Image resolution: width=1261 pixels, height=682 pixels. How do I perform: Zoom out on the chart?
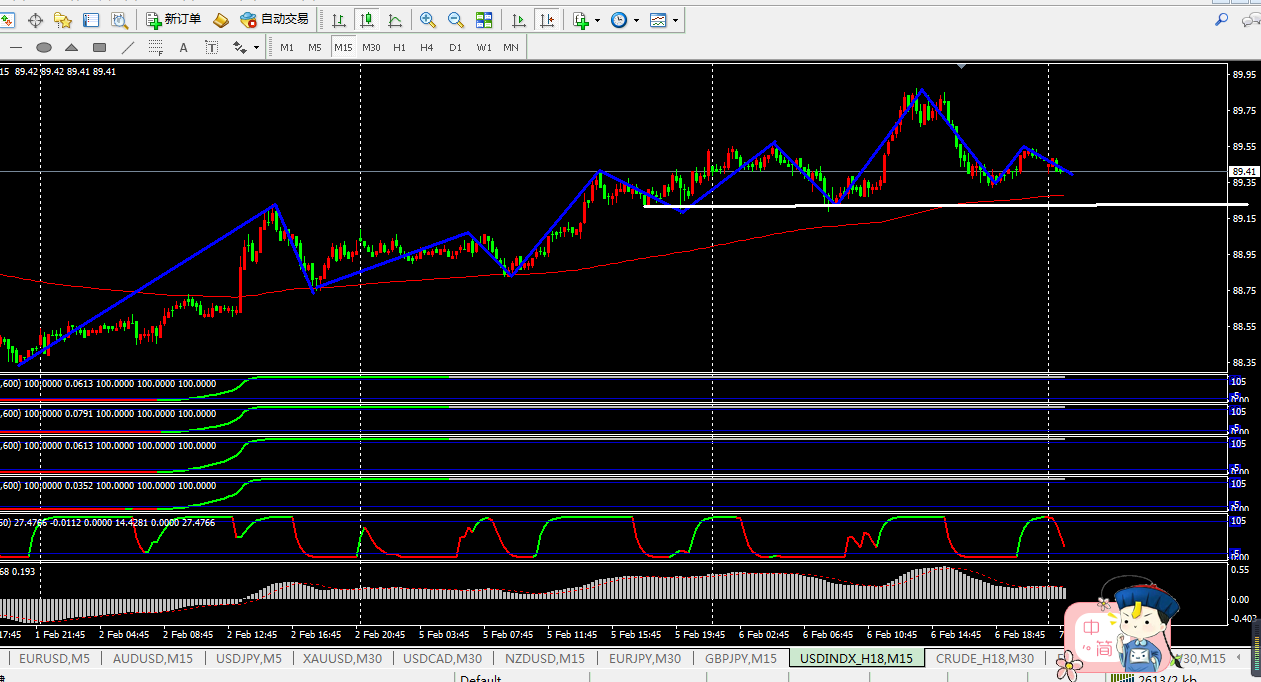point(456,20)
